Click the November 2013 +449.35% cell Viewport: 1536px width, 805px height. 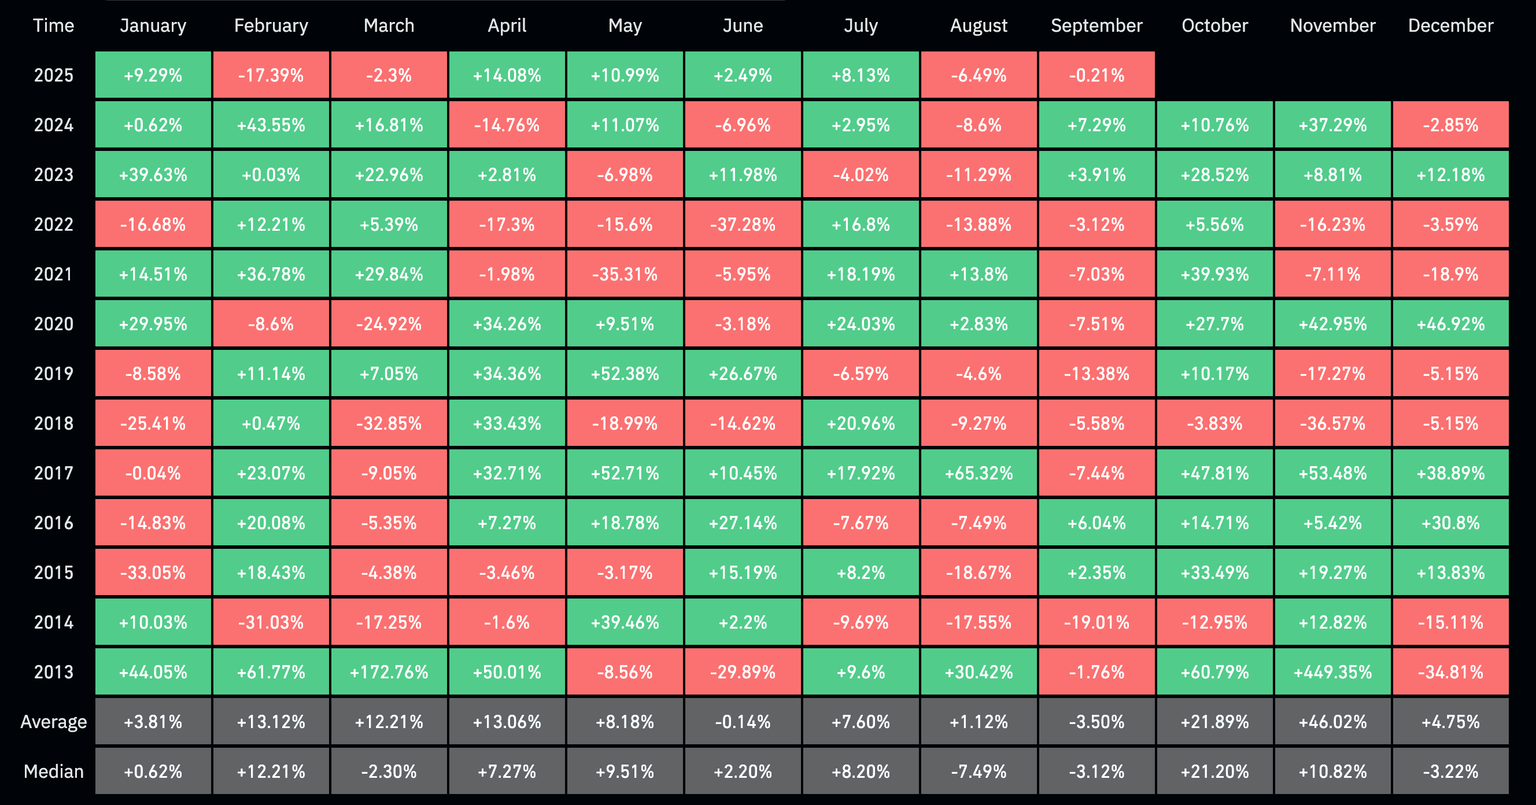(1333, 672)
